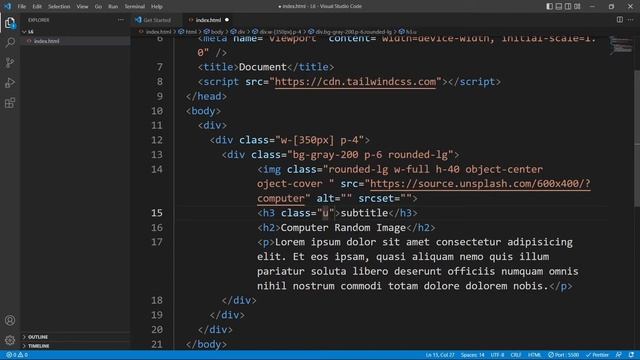640x360 pixels.
Task: Click line number 13 in gutter
Action: coord(157,155)
